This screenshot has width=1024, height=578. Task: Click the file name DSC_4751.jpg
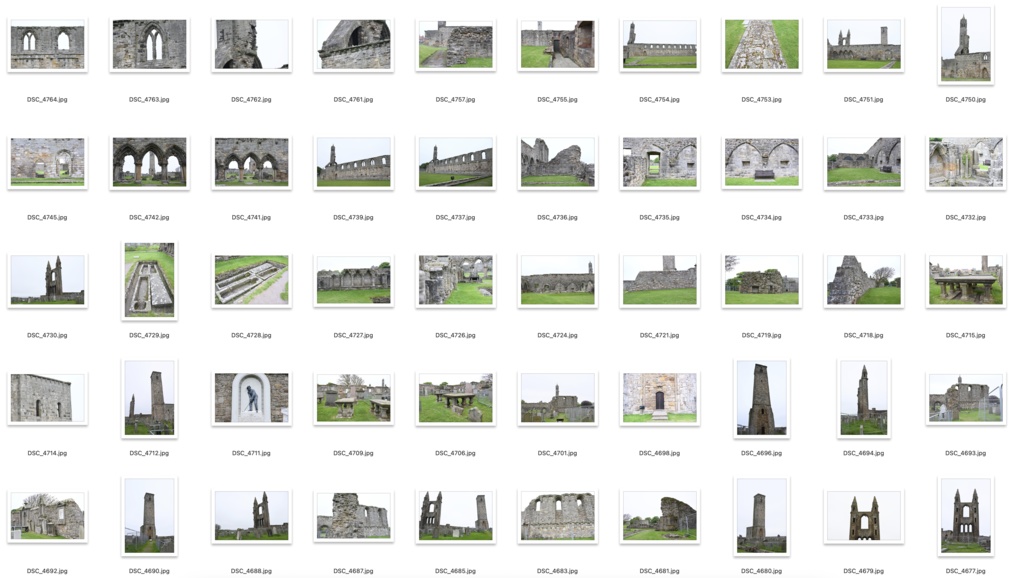863,100
